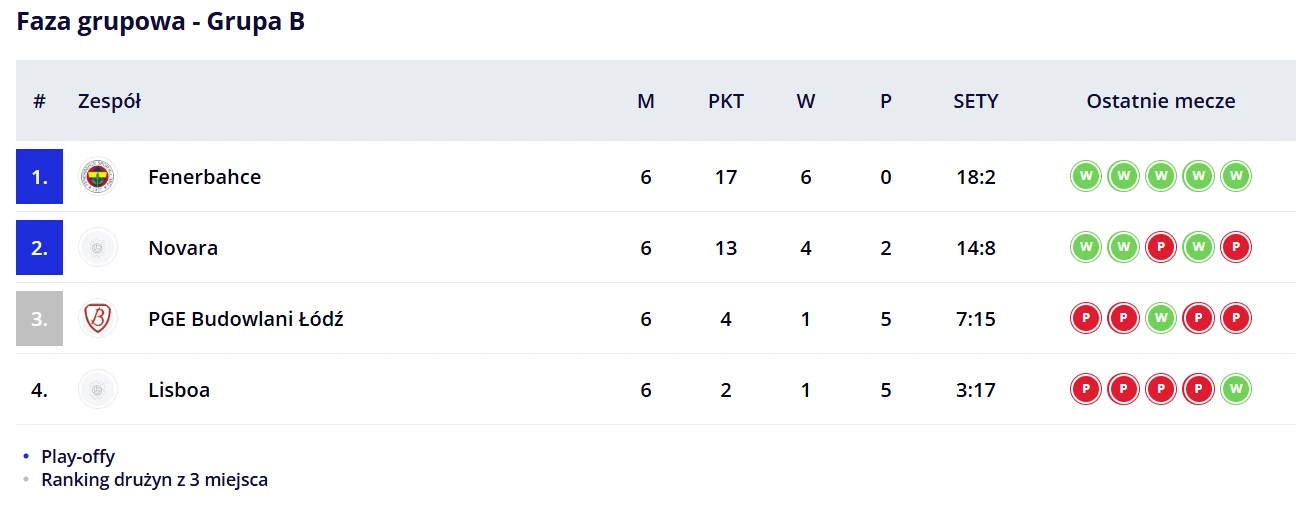Click the Lisboa team logo
The height and width of the screenshot is (505, 1312).
click(x=98, y=390)
